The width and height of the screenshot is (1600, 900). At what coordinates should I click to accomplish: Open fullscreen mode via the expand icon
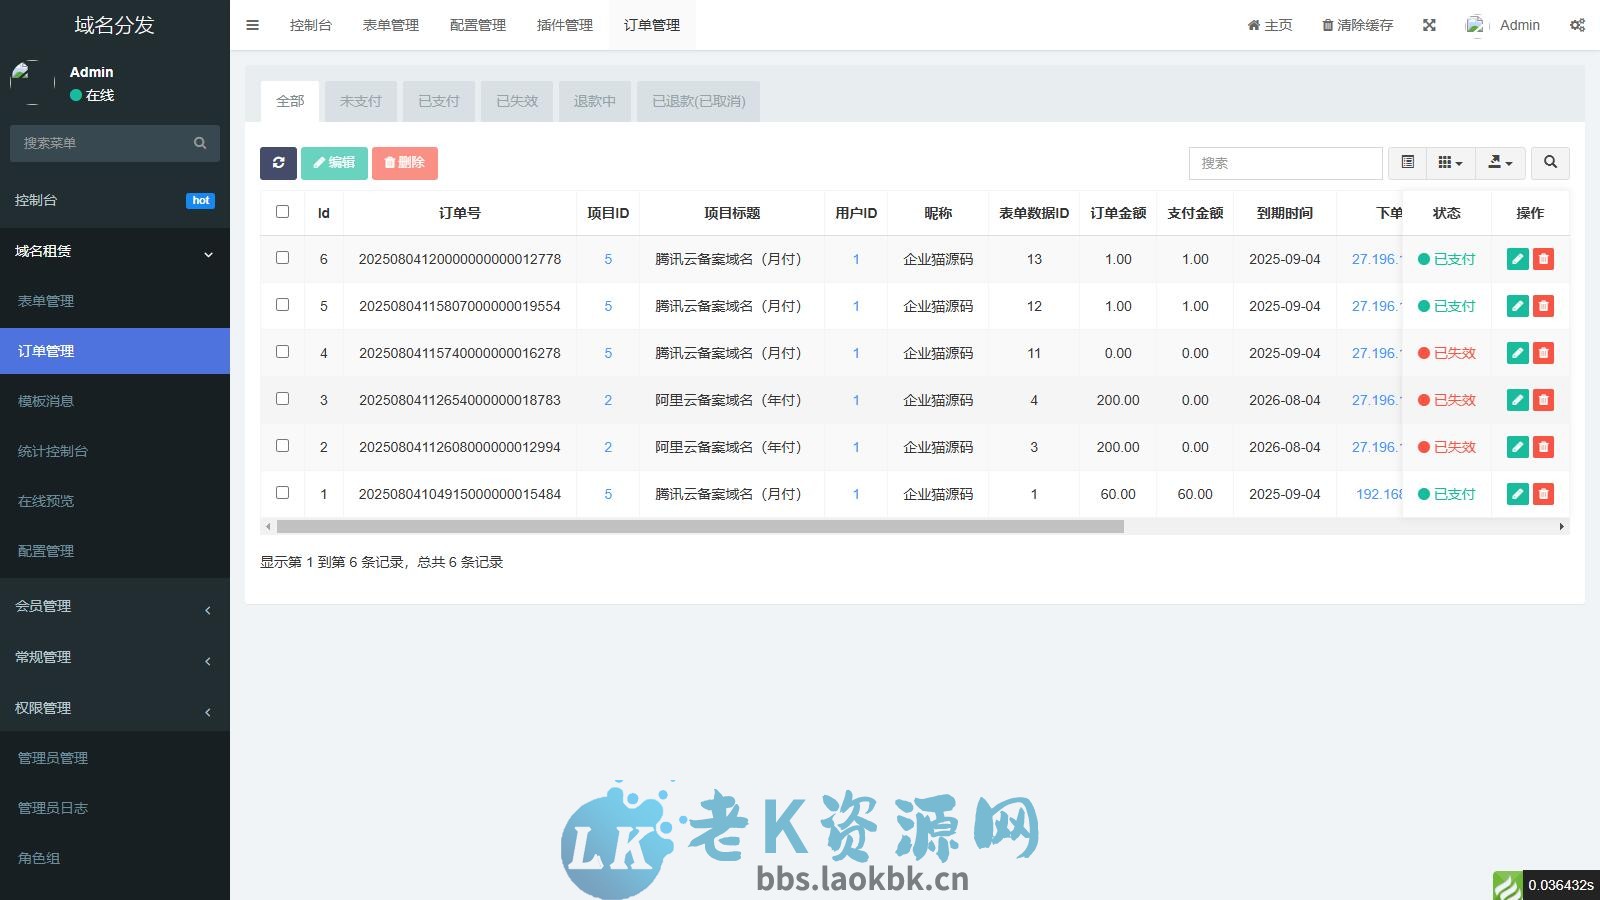1429,25
